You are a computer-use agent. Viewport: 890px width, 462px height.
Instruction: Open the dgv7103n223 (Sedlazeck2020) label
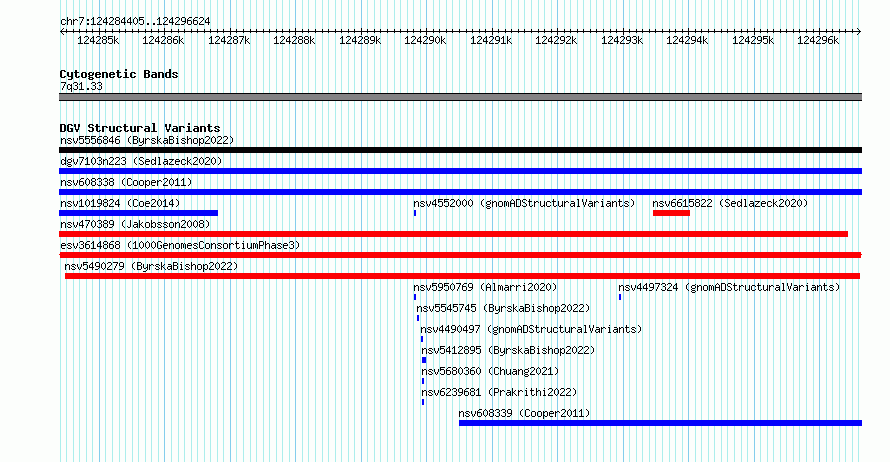[x=141, y=161]
